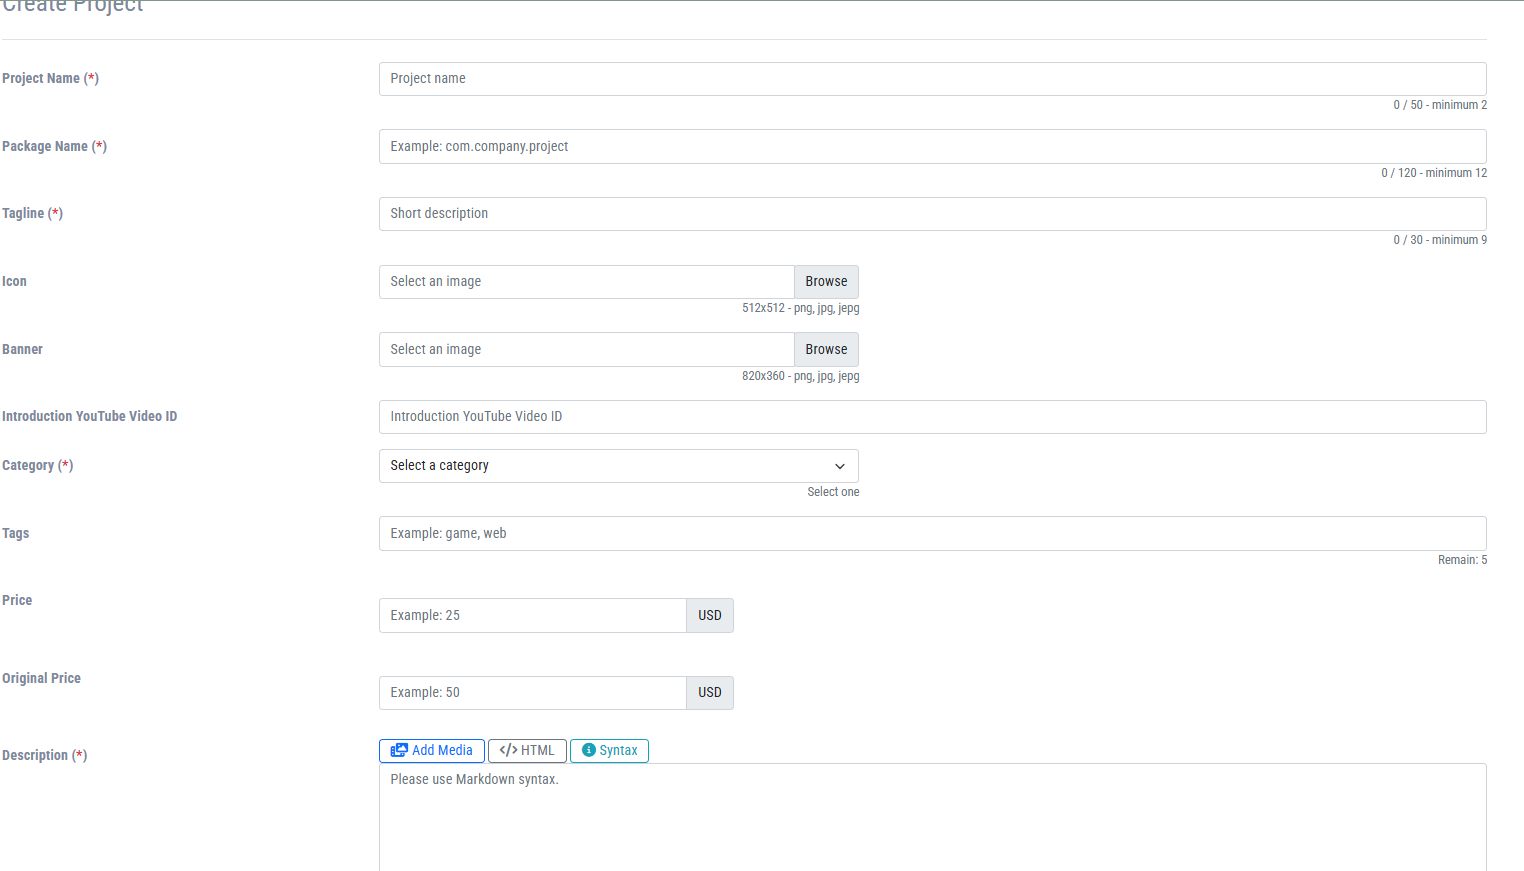The width and height of the screenshot is (1524, 871).
Task: Open the Markdown Syntax help
Action: point(609,751)
